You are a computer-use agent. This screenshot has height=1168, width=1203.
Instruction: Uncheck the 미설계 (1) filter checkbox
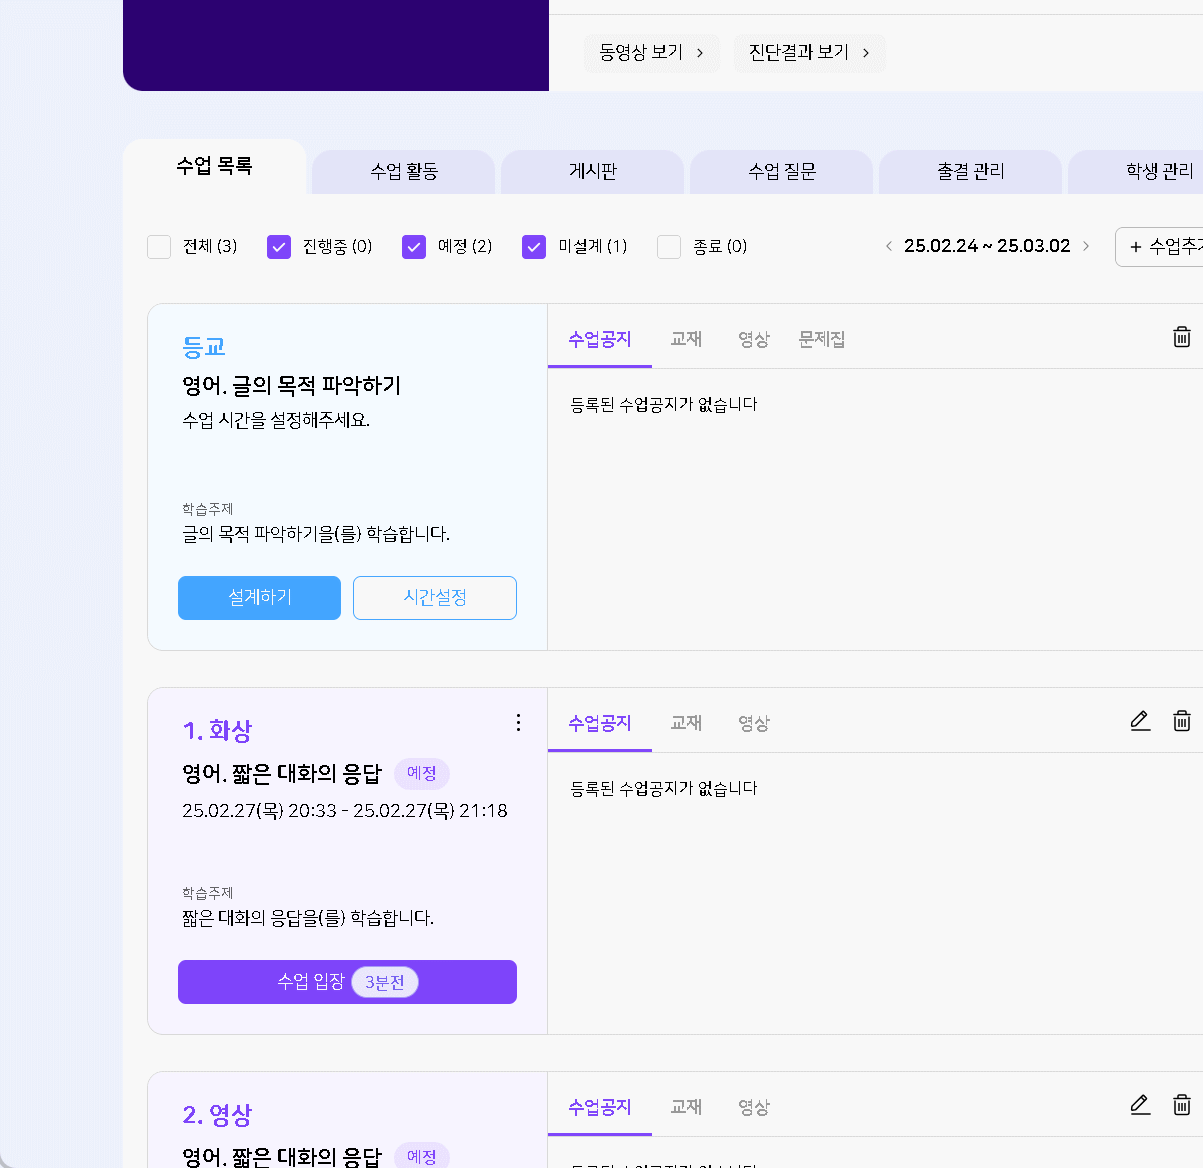534,247
